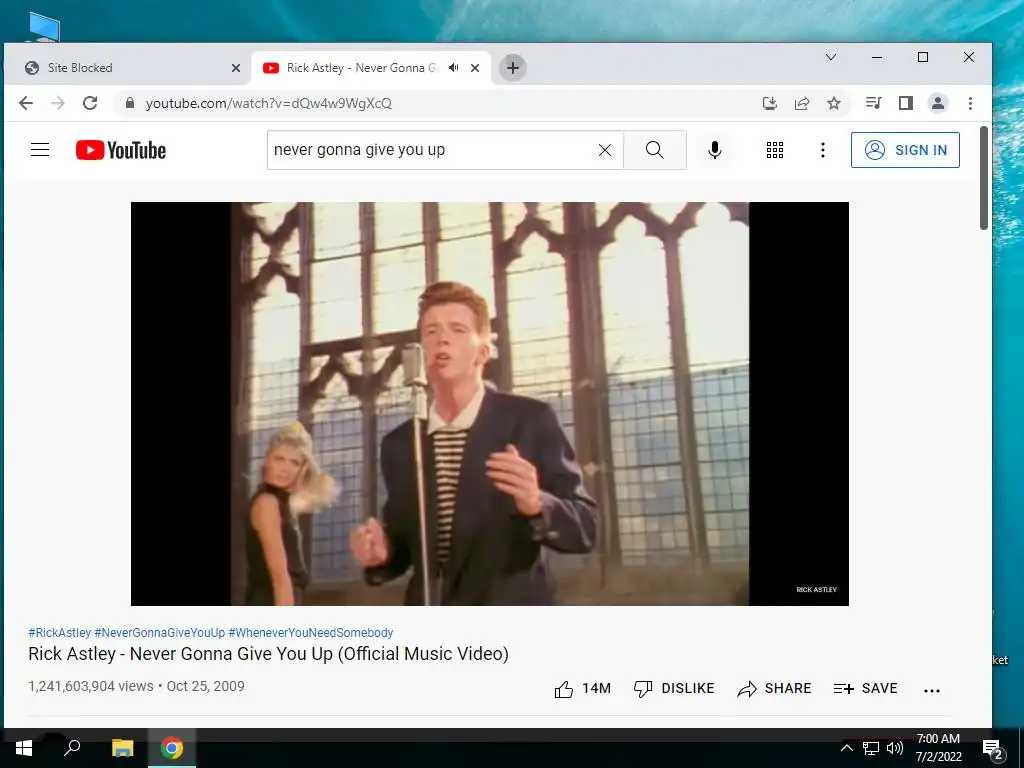Image resolution: width=1024 pixels, height=768 pixels.
Task: Go to the YouTube home logo
Action: point(121,150)
